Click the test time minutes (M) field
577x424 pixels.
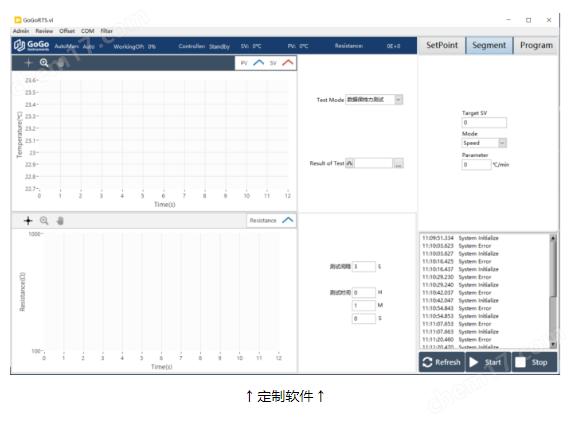tap(364, 305)
